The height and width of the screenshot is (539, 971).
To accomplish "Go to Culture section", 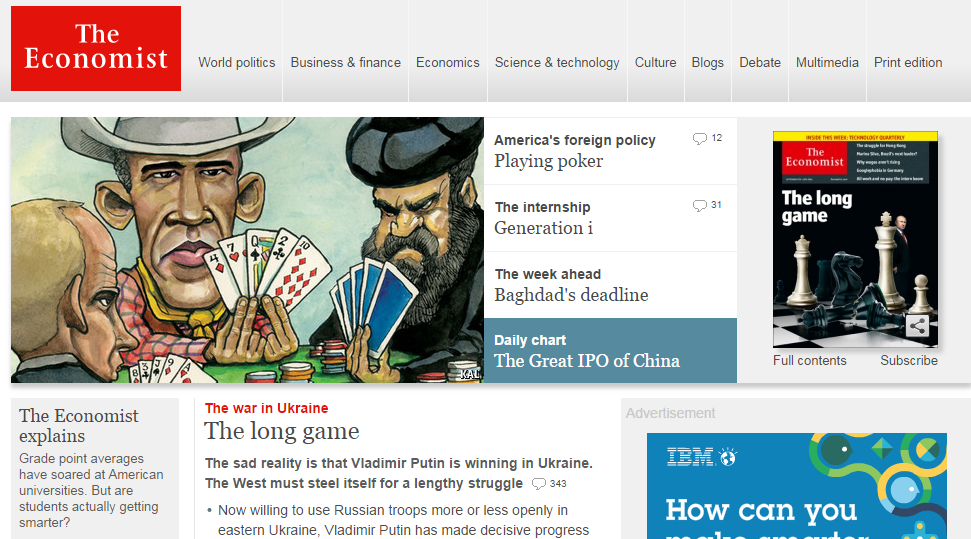I will (x=655, y=63).
